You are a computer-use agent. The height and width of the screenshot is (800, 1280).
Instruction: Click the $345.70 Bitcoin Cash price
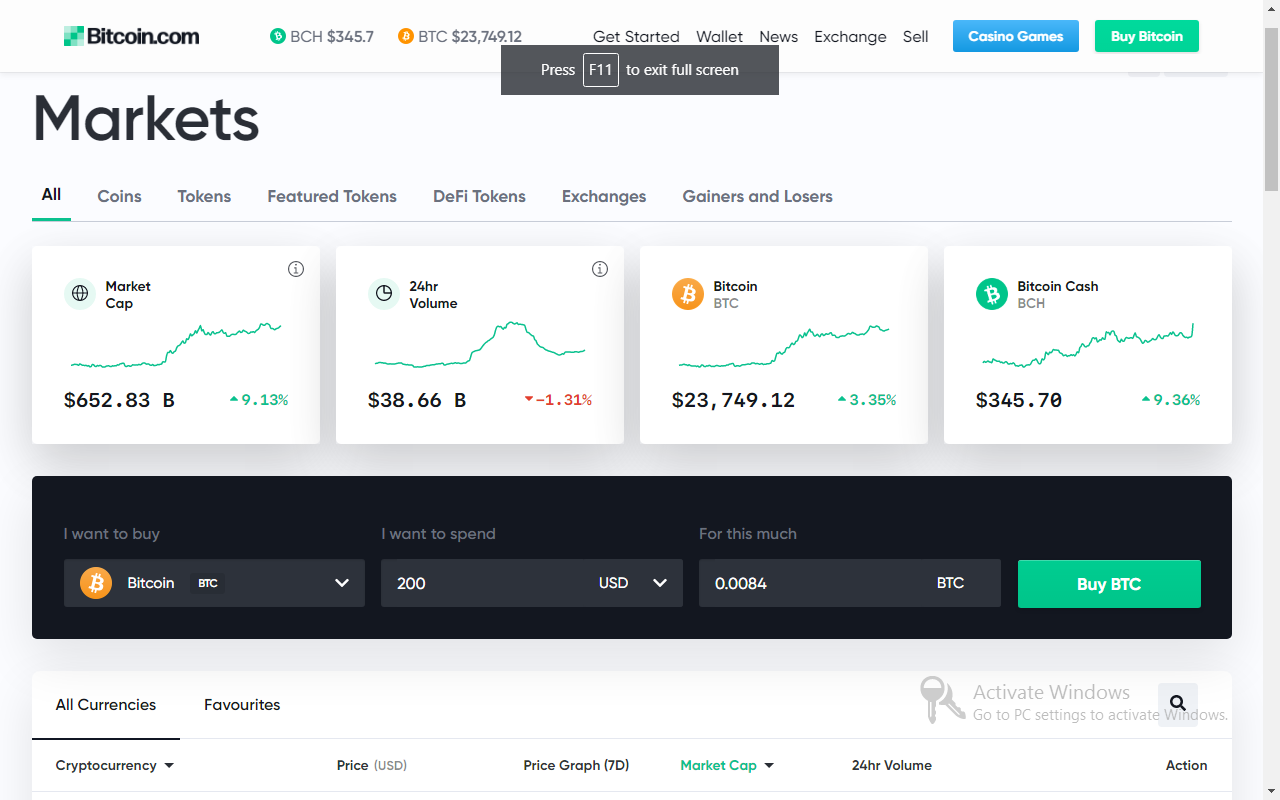click(1019, 400)
